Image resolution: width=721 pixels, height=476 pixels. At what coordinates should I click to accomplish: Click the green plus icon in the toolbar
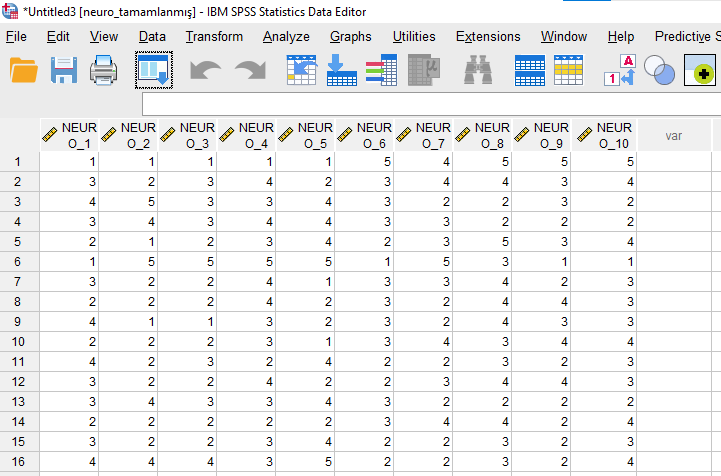pyautogui.click(x=700, y=70)
